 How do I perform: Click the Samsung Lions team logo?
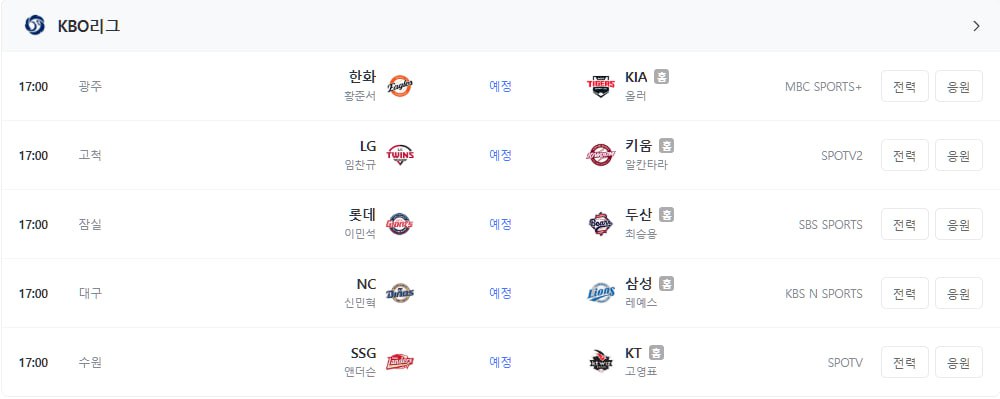click(x=600, y=293)
